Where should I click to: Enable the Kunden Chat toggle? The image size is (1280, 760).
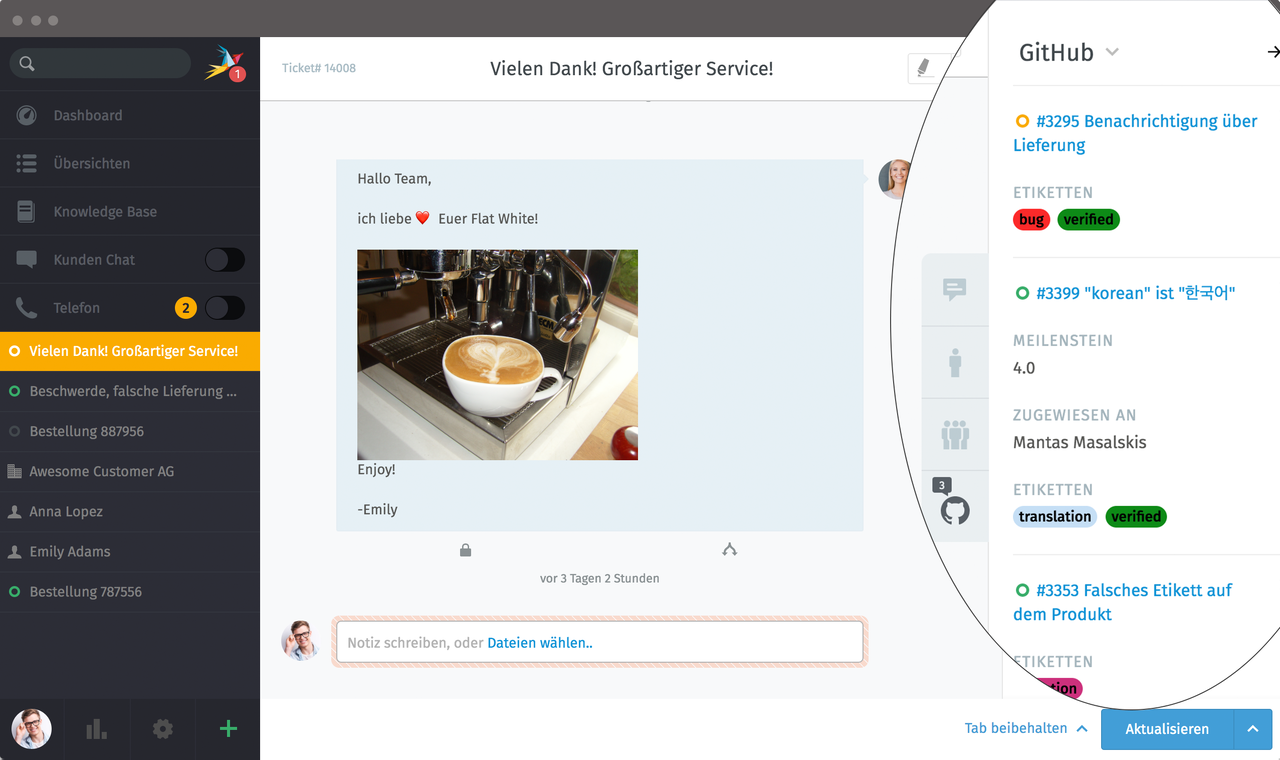point(224,259)
